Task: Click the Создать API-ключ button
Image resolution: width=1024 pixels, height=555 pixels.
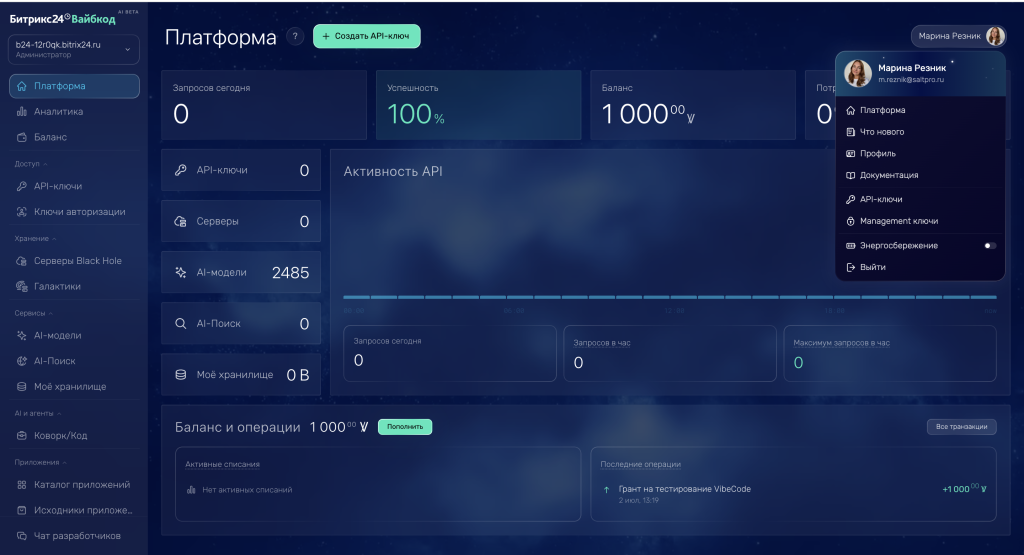Action: [366, 36]
